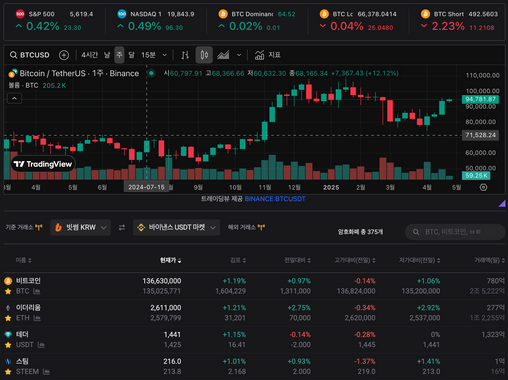Sort by 김프 column
The image size is (508, 380).
click(x=238, y=260)
